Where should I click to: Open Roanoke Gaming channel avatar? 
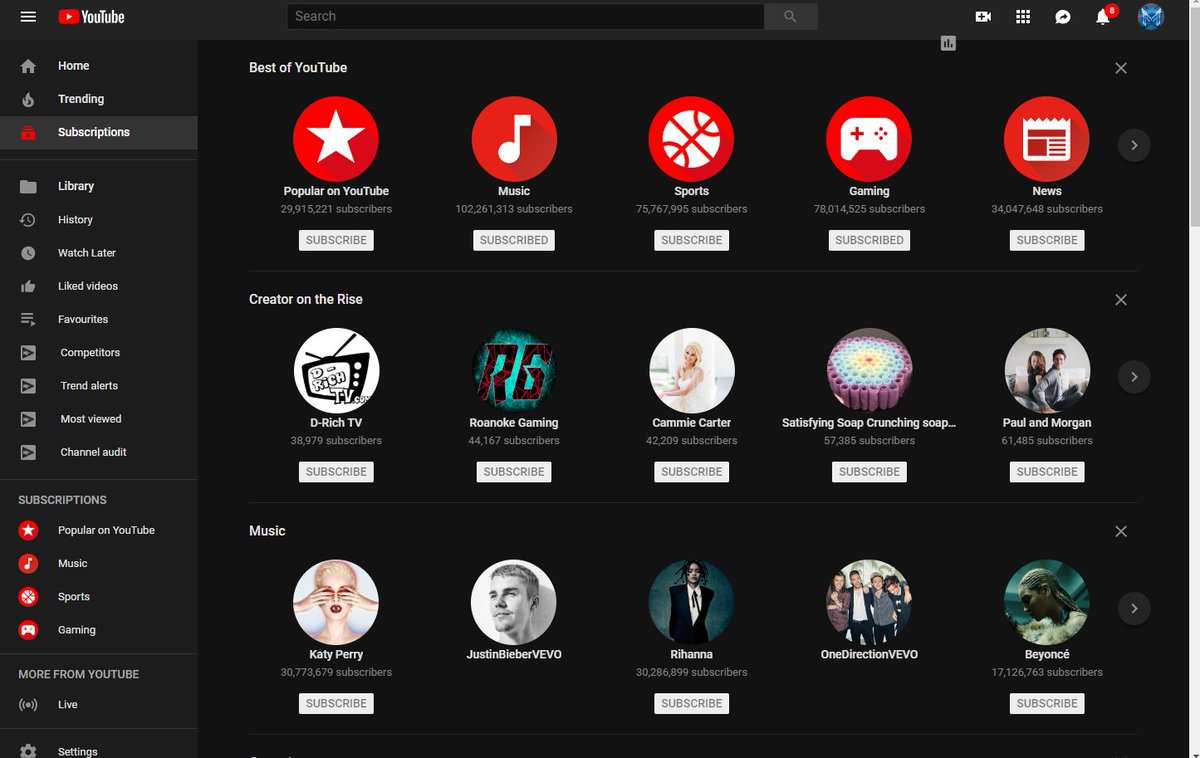[x=514, y=371]
